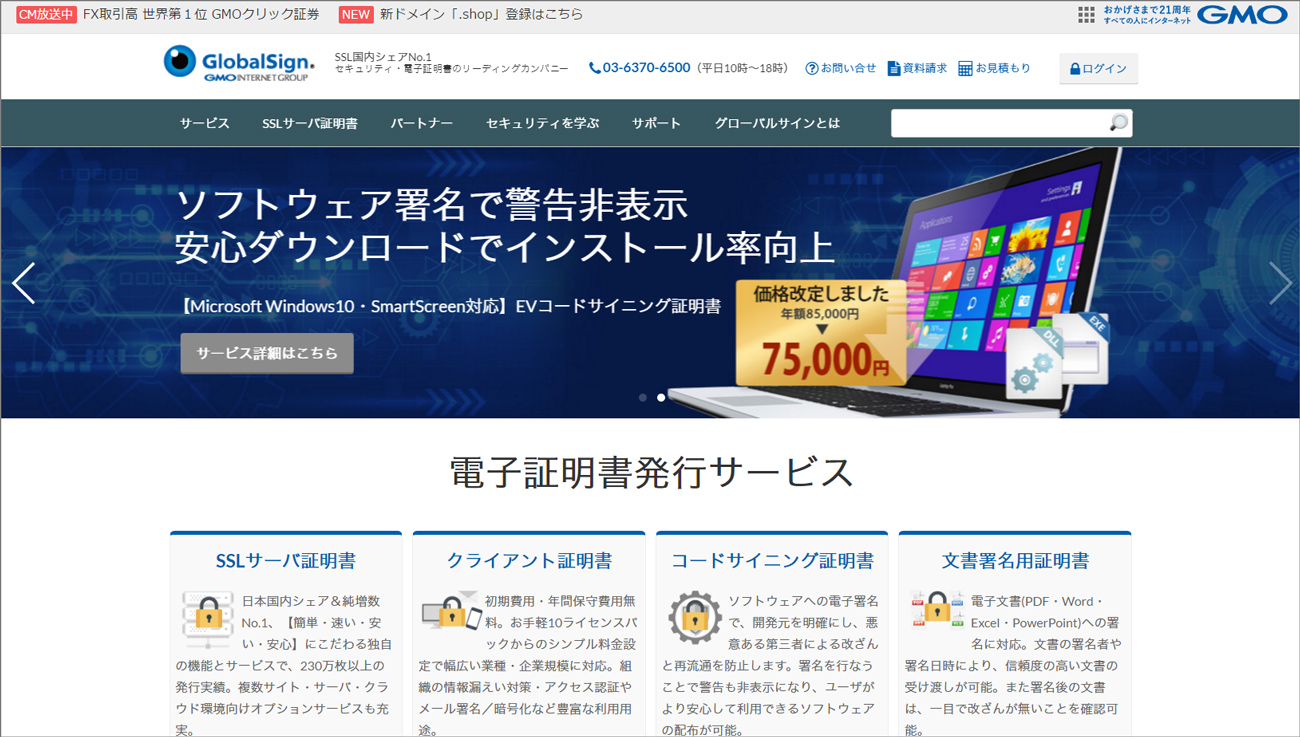Open the 資料請求 link
The image size is (1300, 737).
point(925,69)
